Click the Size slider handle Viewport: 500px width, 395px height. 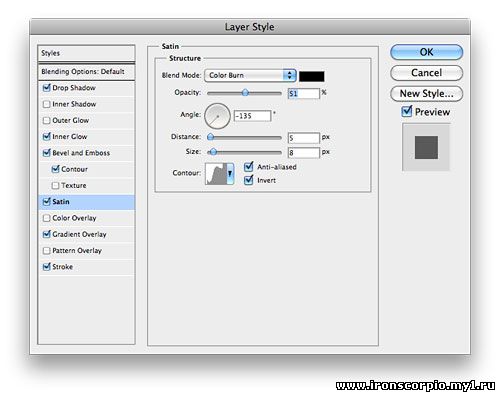pyautogui.click(x=213, y=152)
